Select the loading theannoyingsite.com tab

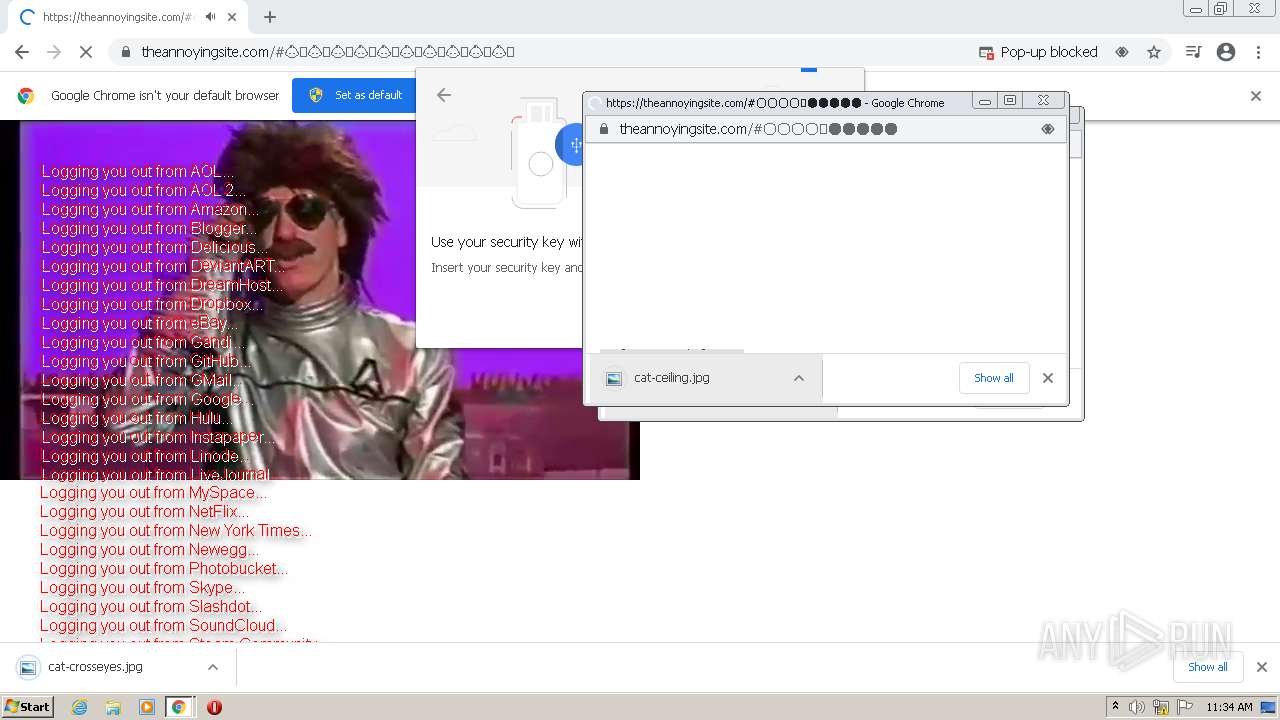(x=125, y=17)
